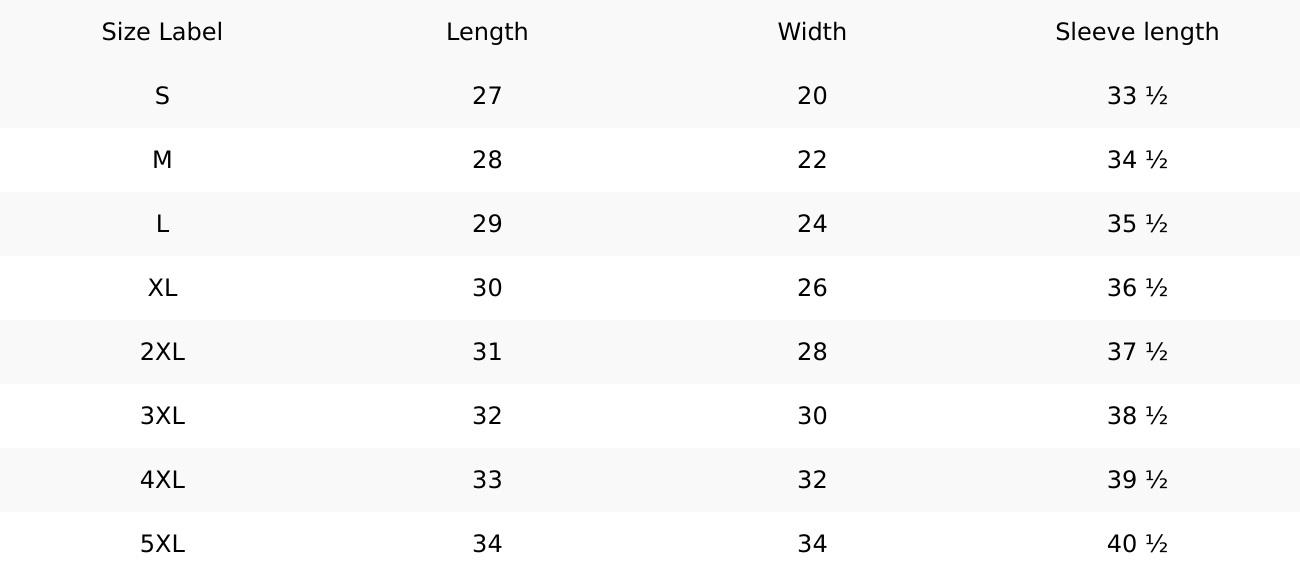Viewport: 1300px width, 576px height.
Task: Choose the 2XL size label cell
Action: pyautogui.click(x=162, y=352)
